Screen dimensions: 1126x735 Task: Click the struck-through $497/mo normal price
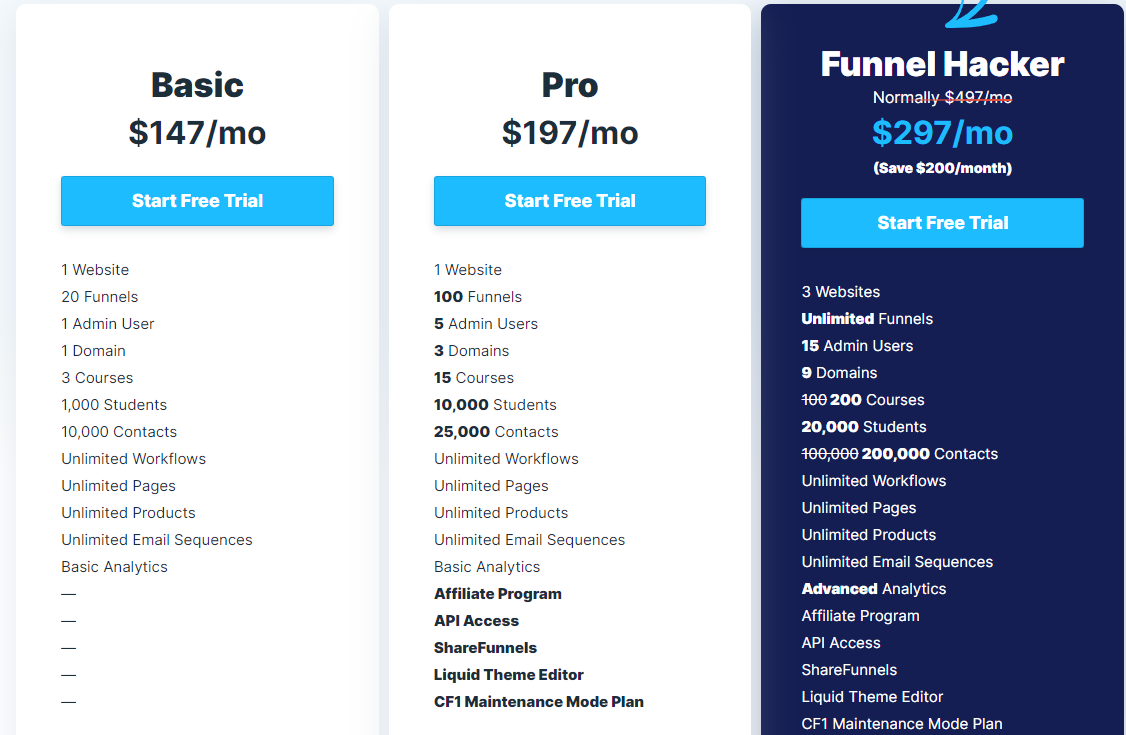[978, 97]
